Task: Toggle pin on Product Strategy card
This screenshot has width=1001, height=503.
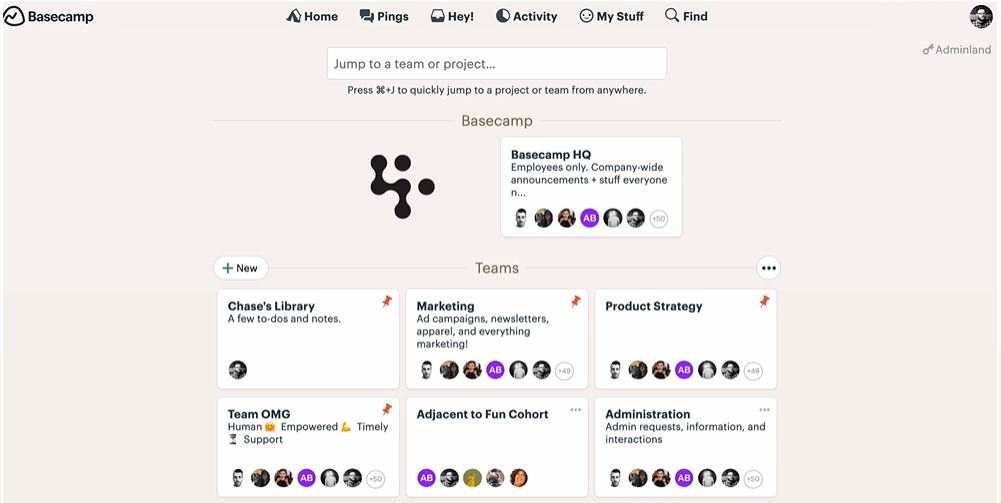Action: (764, 301)
